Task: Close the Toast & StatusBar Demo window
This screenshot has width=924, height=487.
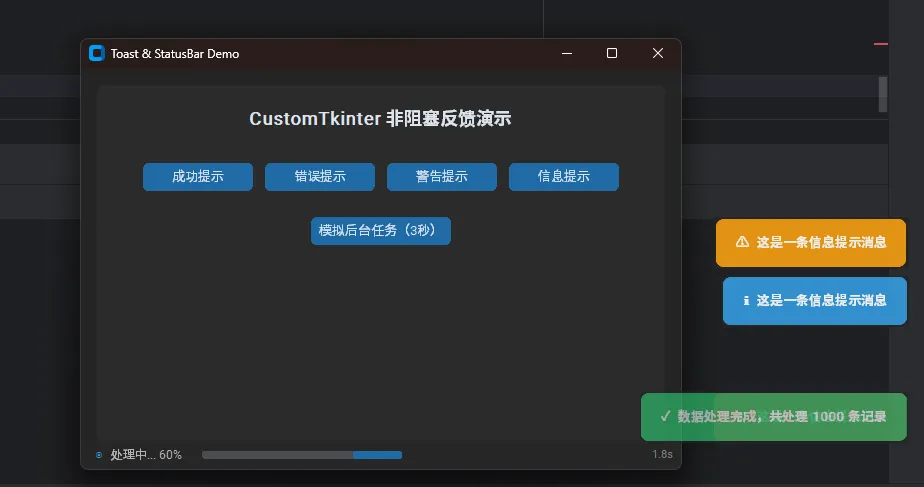Action: [658, 53]
